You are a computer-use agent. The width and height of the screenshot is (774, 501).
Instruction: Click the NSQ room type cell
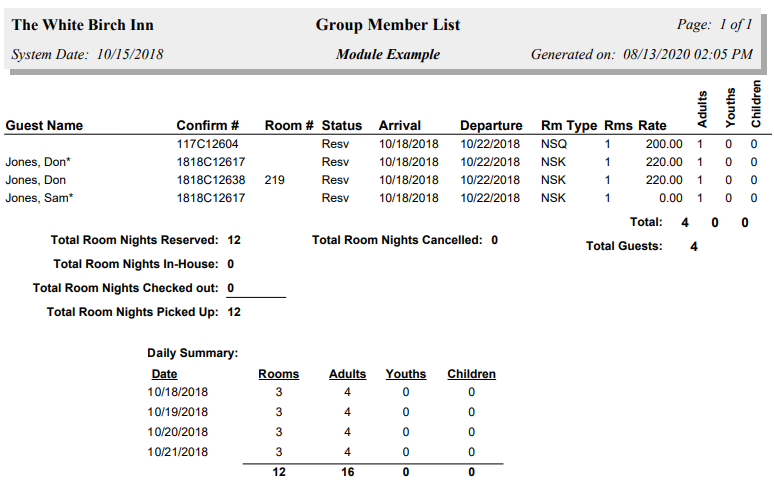[x=554, y=144]
